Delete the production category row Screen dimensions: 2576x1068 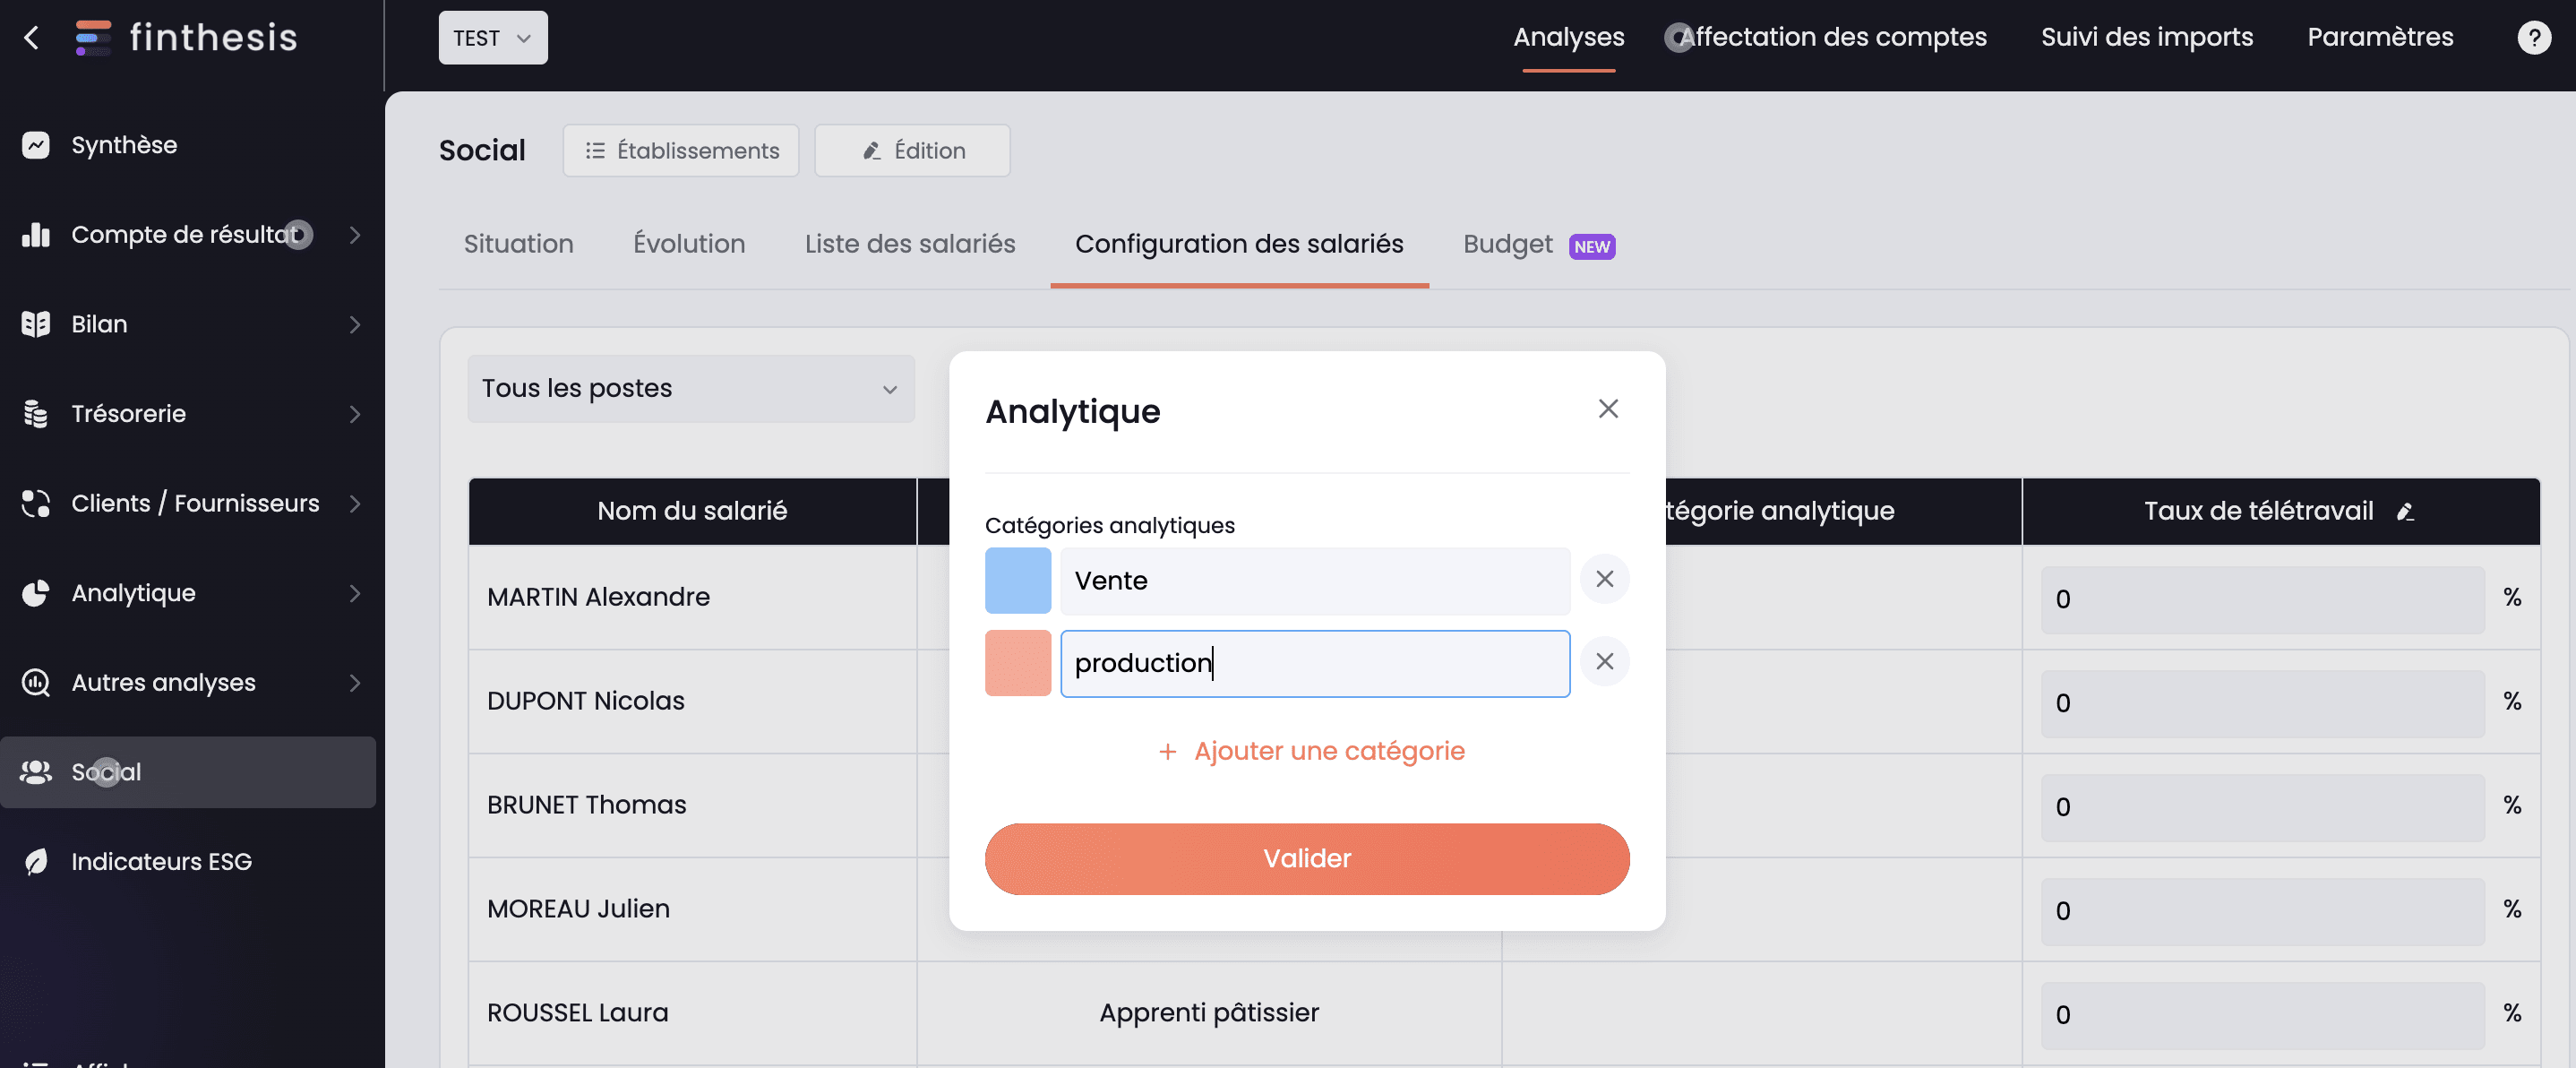(x=1604, y=661)
